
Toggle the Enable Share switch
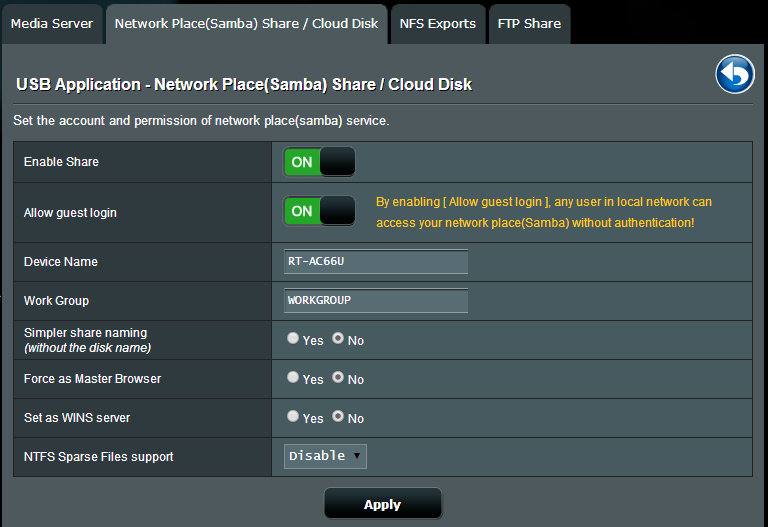click(x=320, y=162)
